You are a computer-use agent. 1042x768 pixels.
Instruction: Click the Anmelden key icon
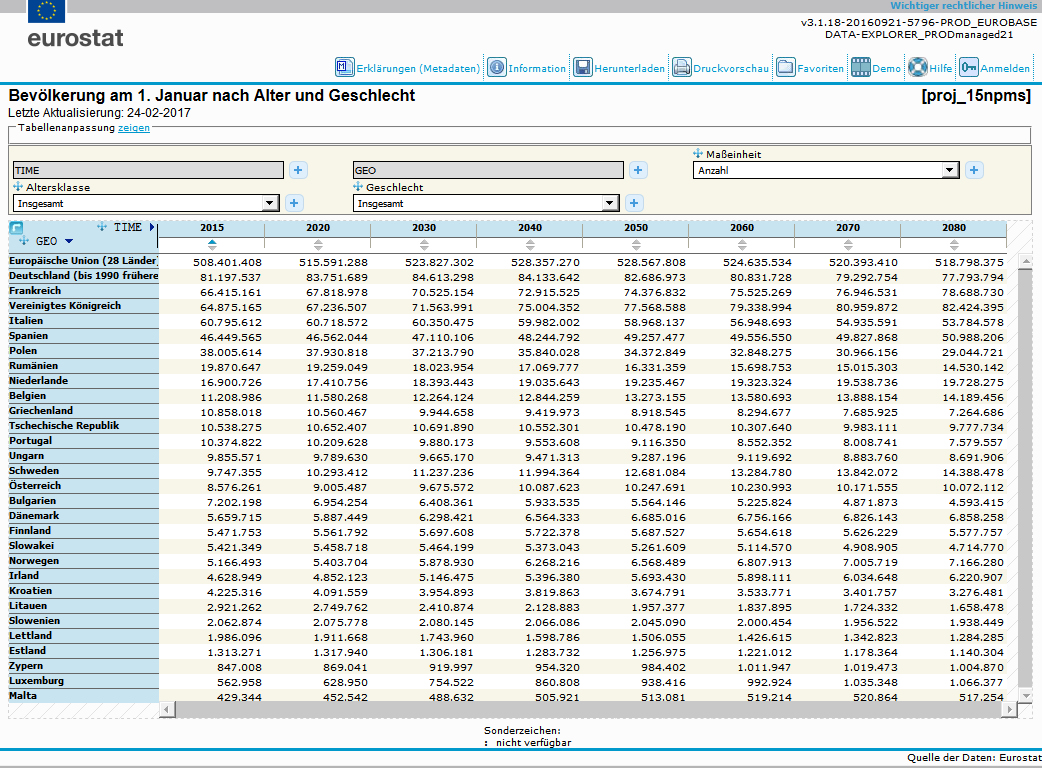pyautogui.click(x=968, y=68)
